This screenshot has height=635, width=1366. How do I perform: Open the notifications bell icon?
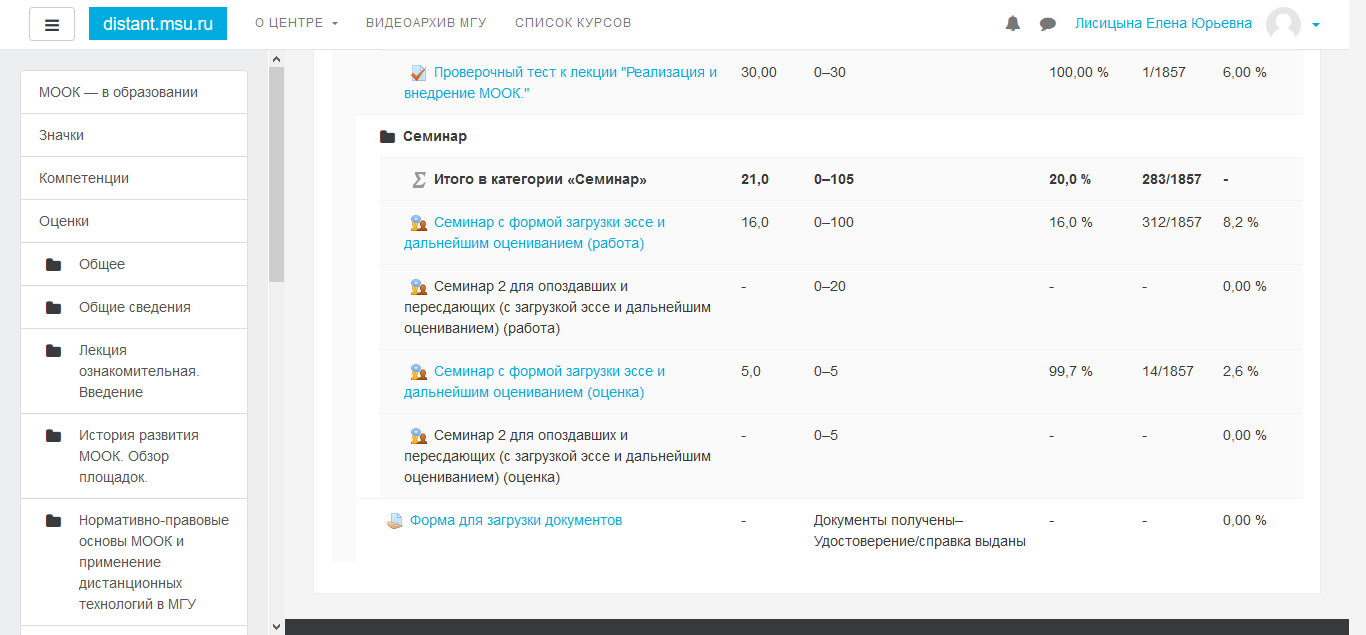tap(1012, 22)
